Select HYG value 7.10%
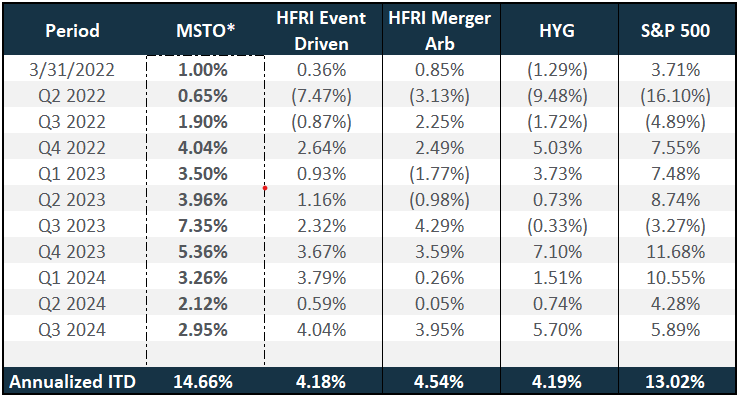Screen dimensions: 738x396 (x=557, y=252)
